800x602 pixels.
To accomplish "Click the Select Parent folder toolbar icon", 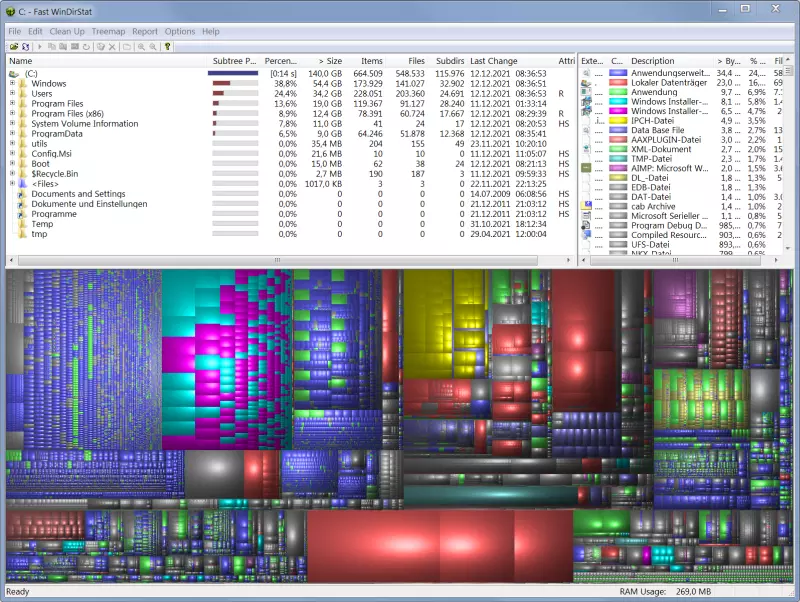I will click(127, 46).
